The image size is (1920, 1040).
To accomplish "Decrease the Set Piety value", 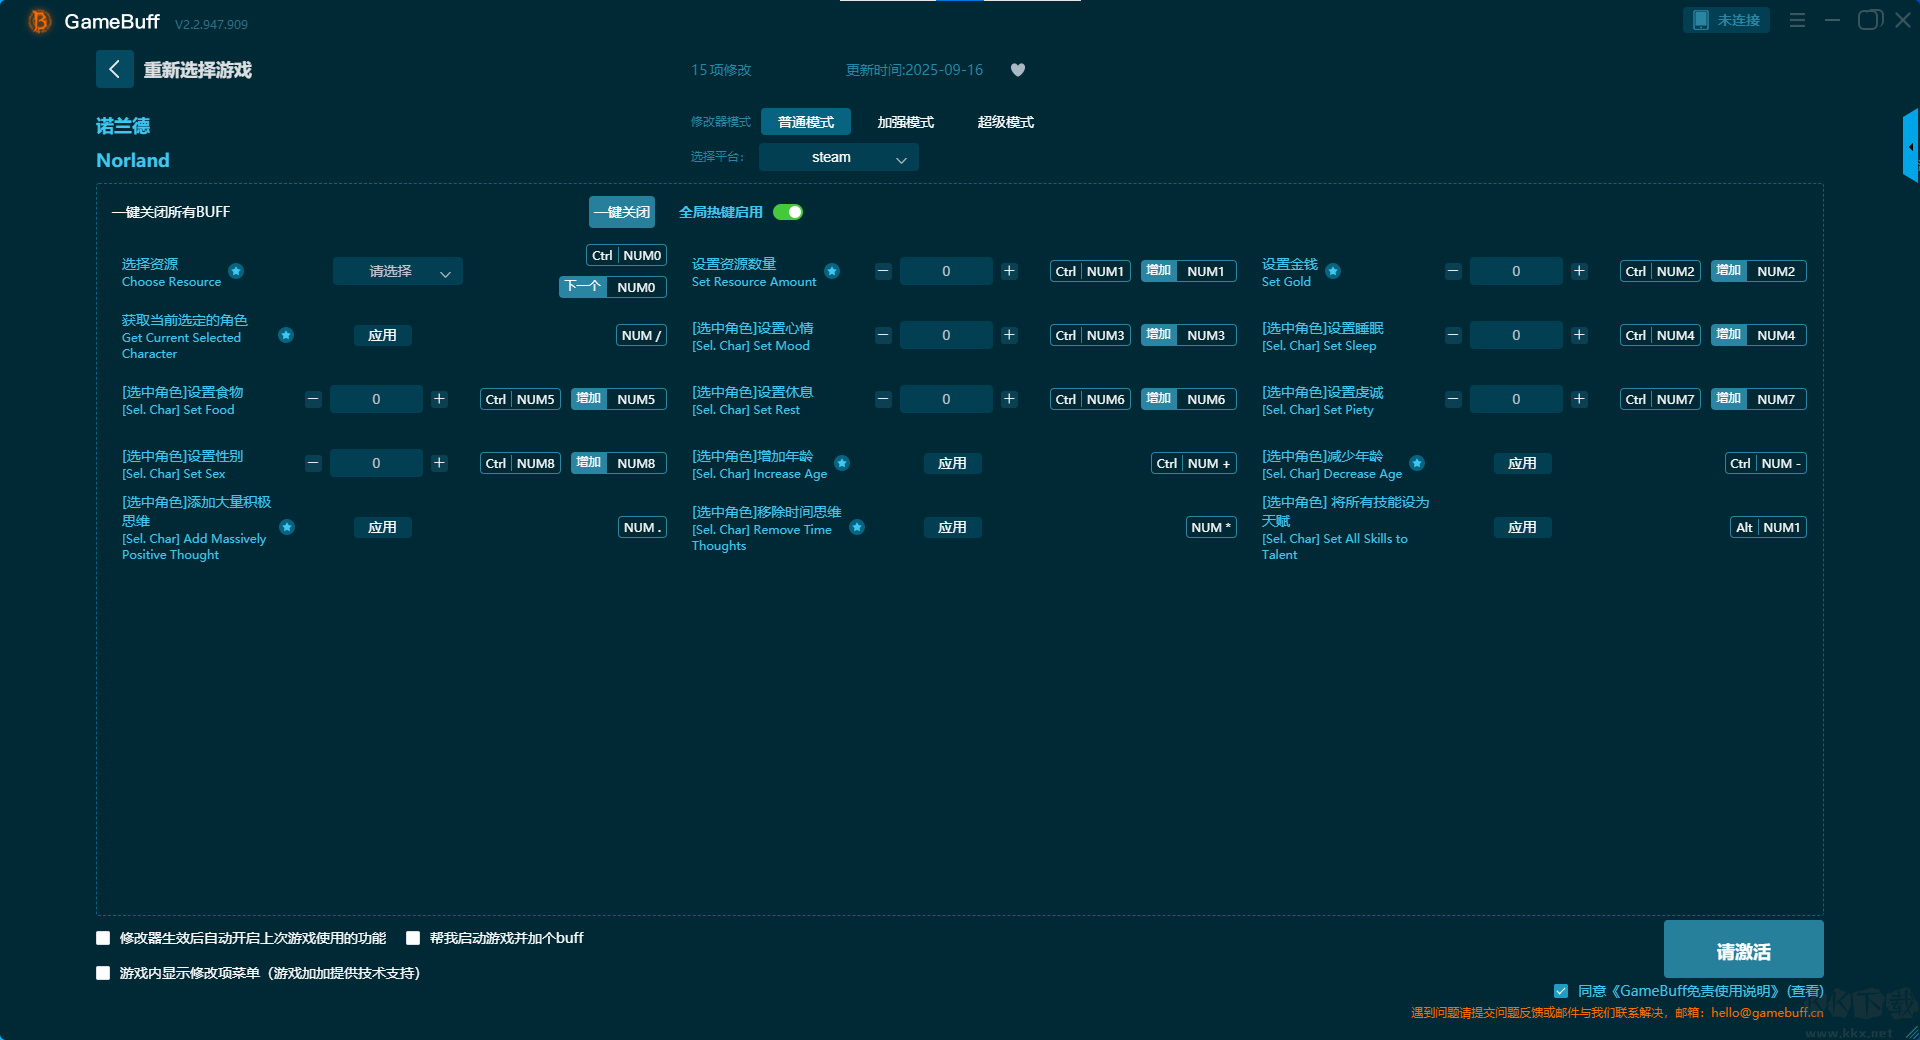I will [x=1453, y=399].
